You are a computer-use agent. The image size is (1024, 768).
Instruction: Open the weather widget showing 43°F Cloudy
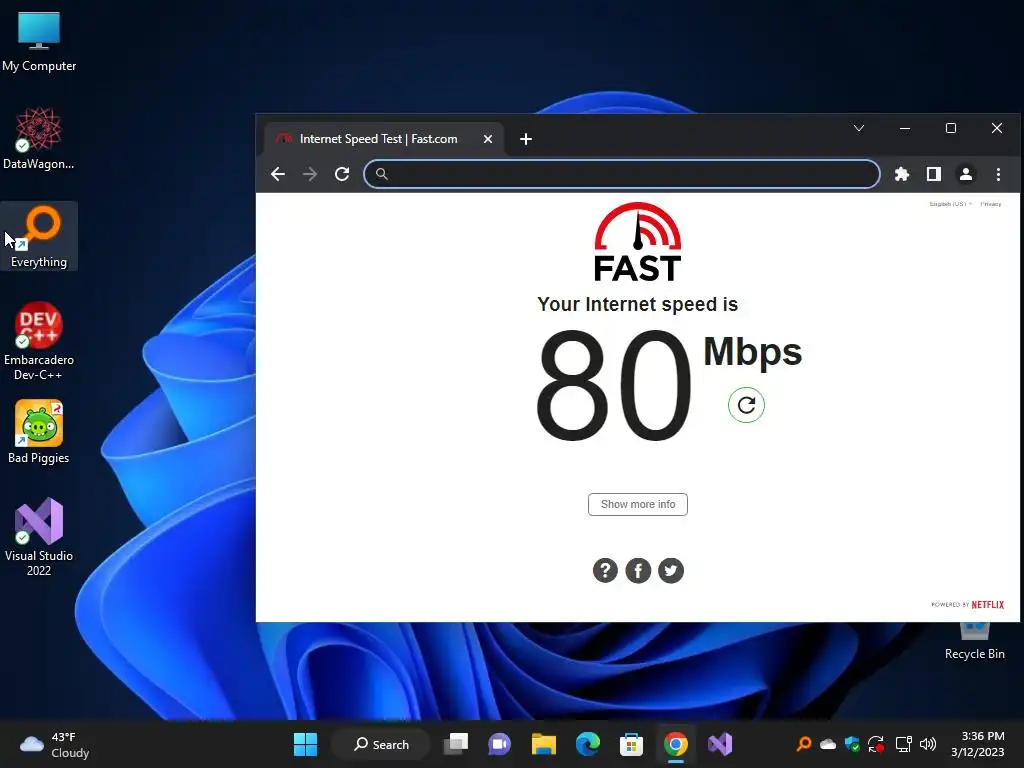tap(55, 744)
